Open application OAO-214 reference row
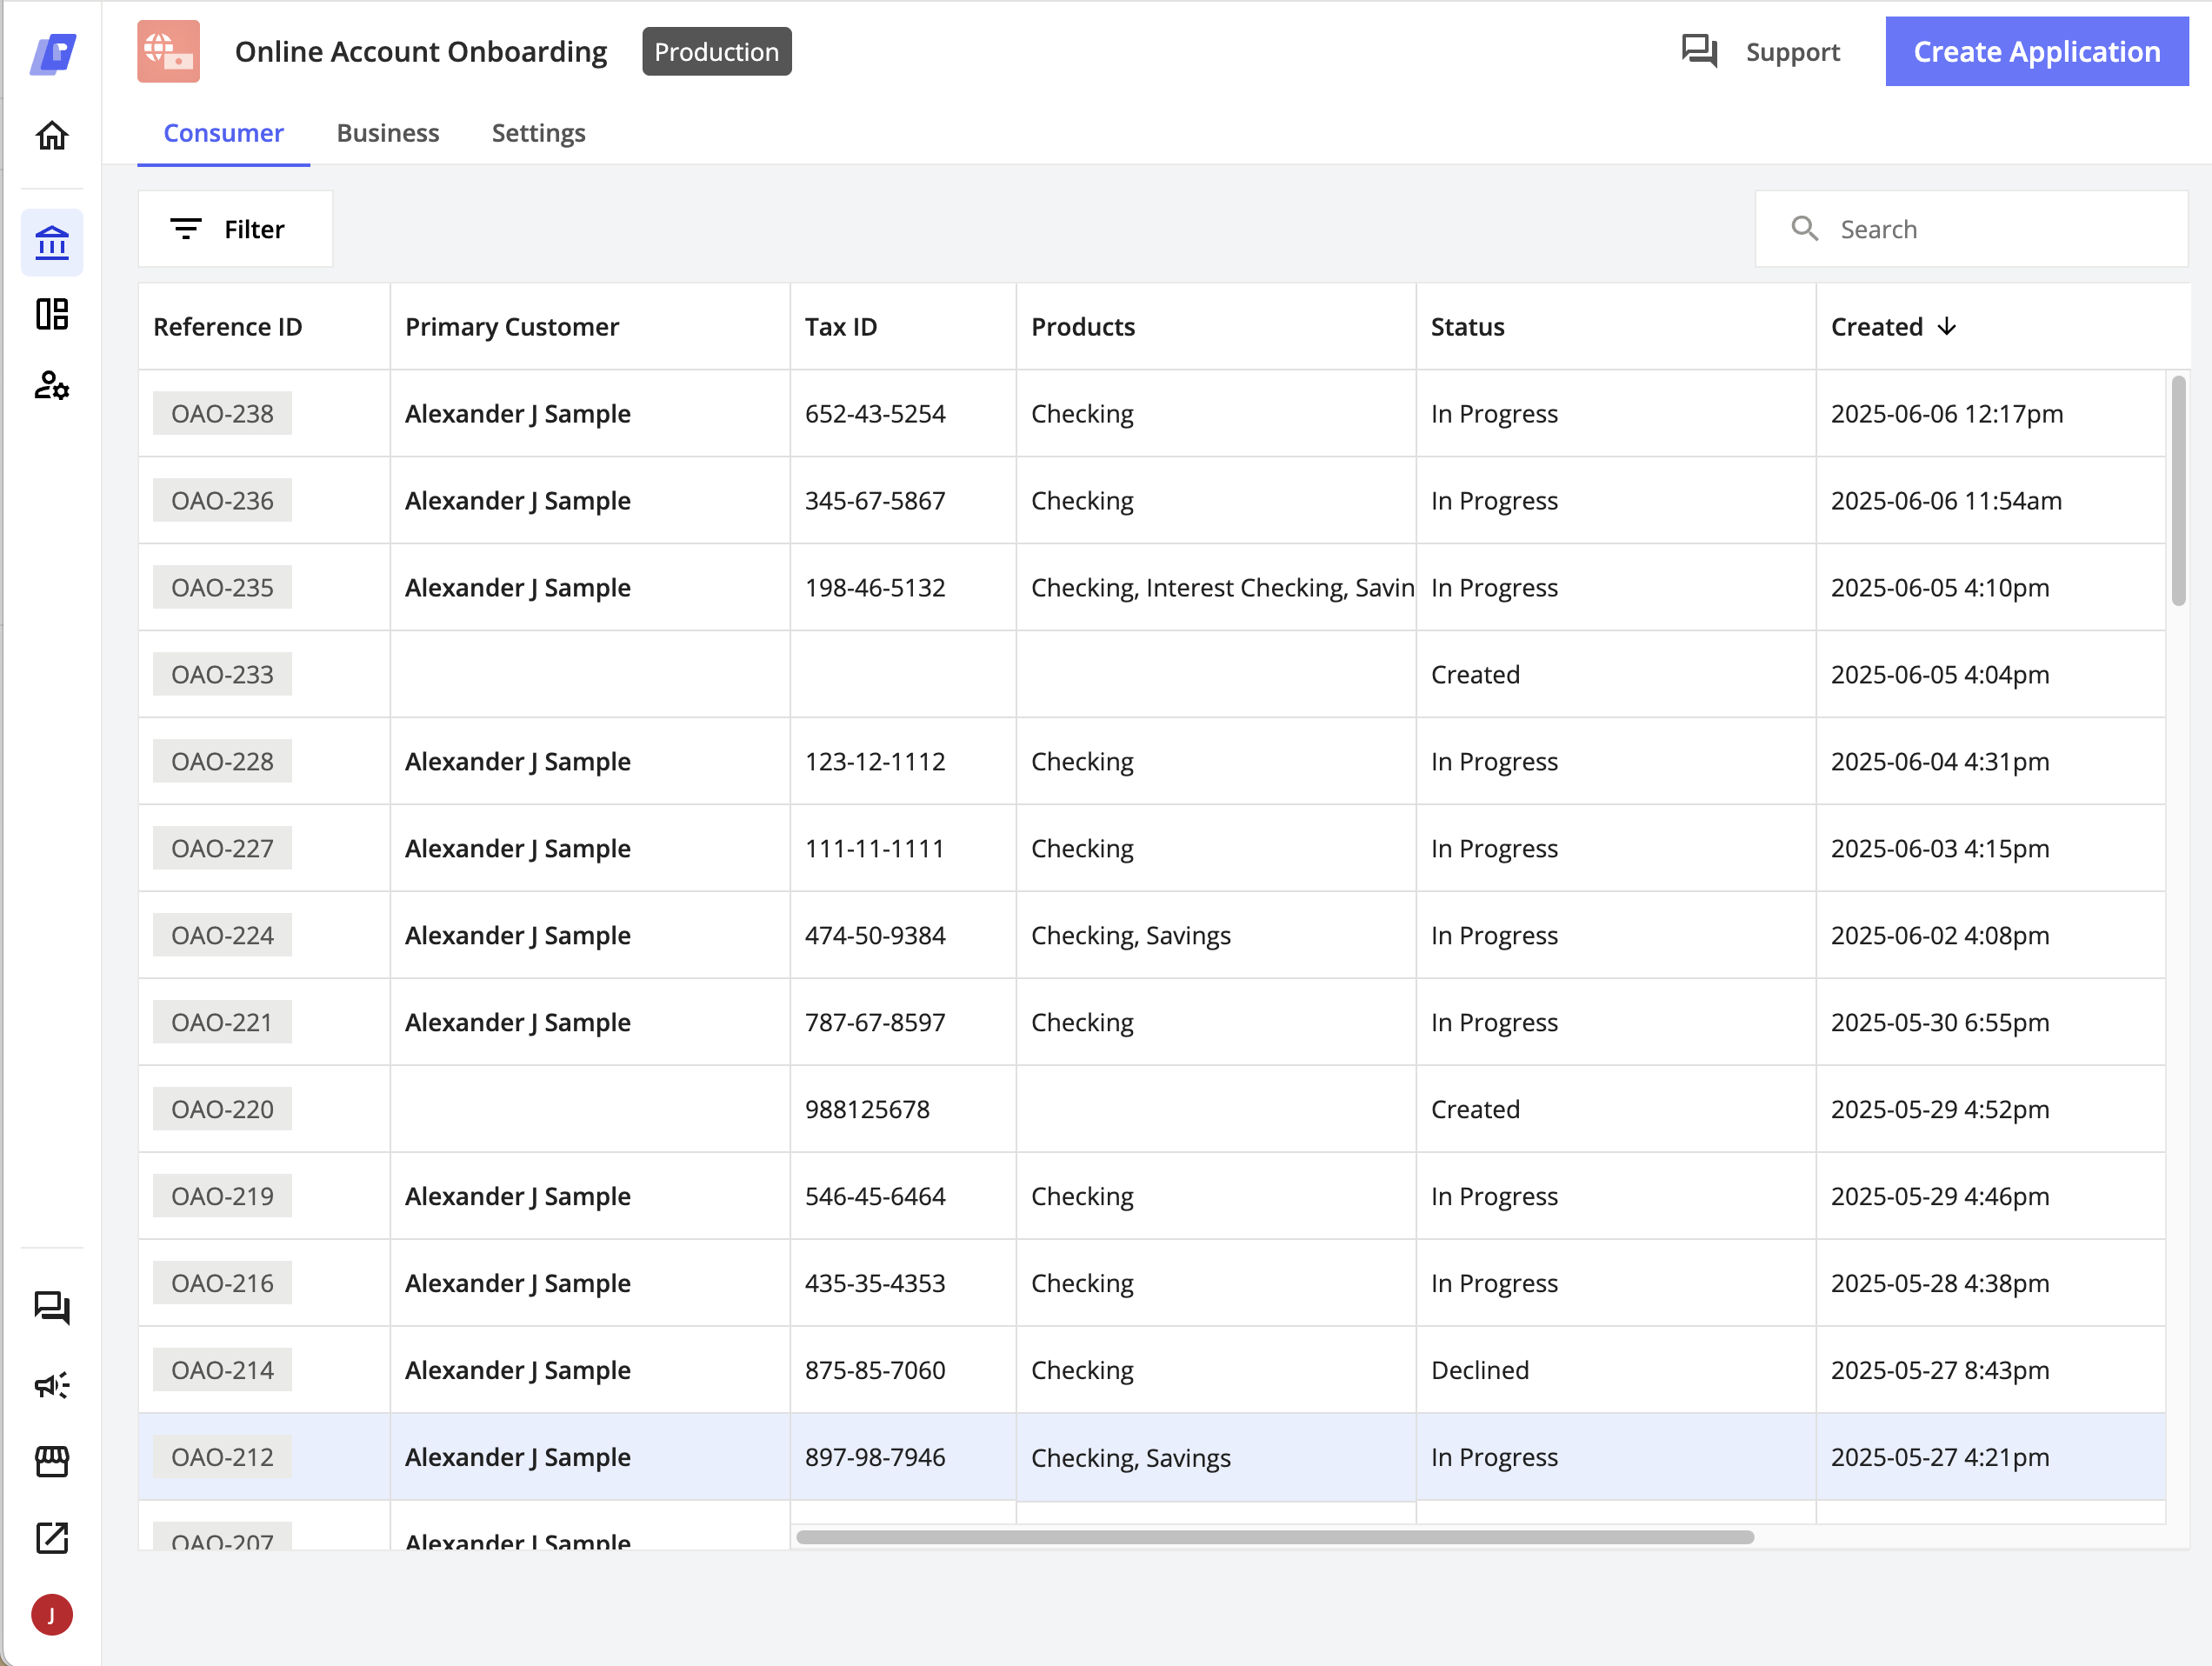Viewport: 2212px width, 1666px height. click(x=222, y=1370)
